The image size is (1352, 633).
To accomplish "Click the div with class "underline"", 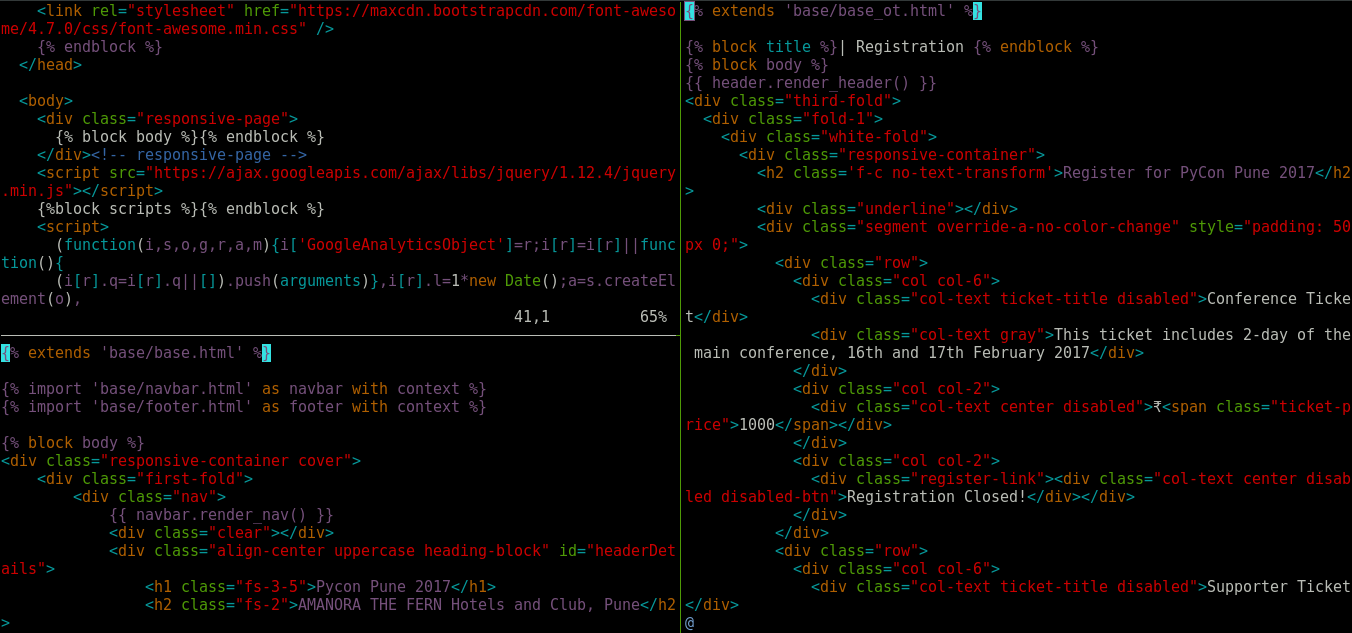I will (x=888, y=209).
